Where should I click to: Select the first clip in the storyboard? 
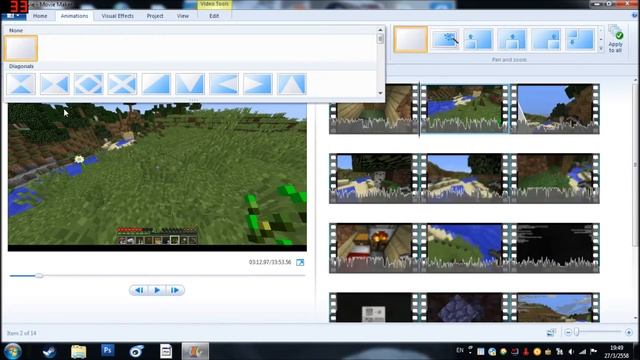(374, 109)
